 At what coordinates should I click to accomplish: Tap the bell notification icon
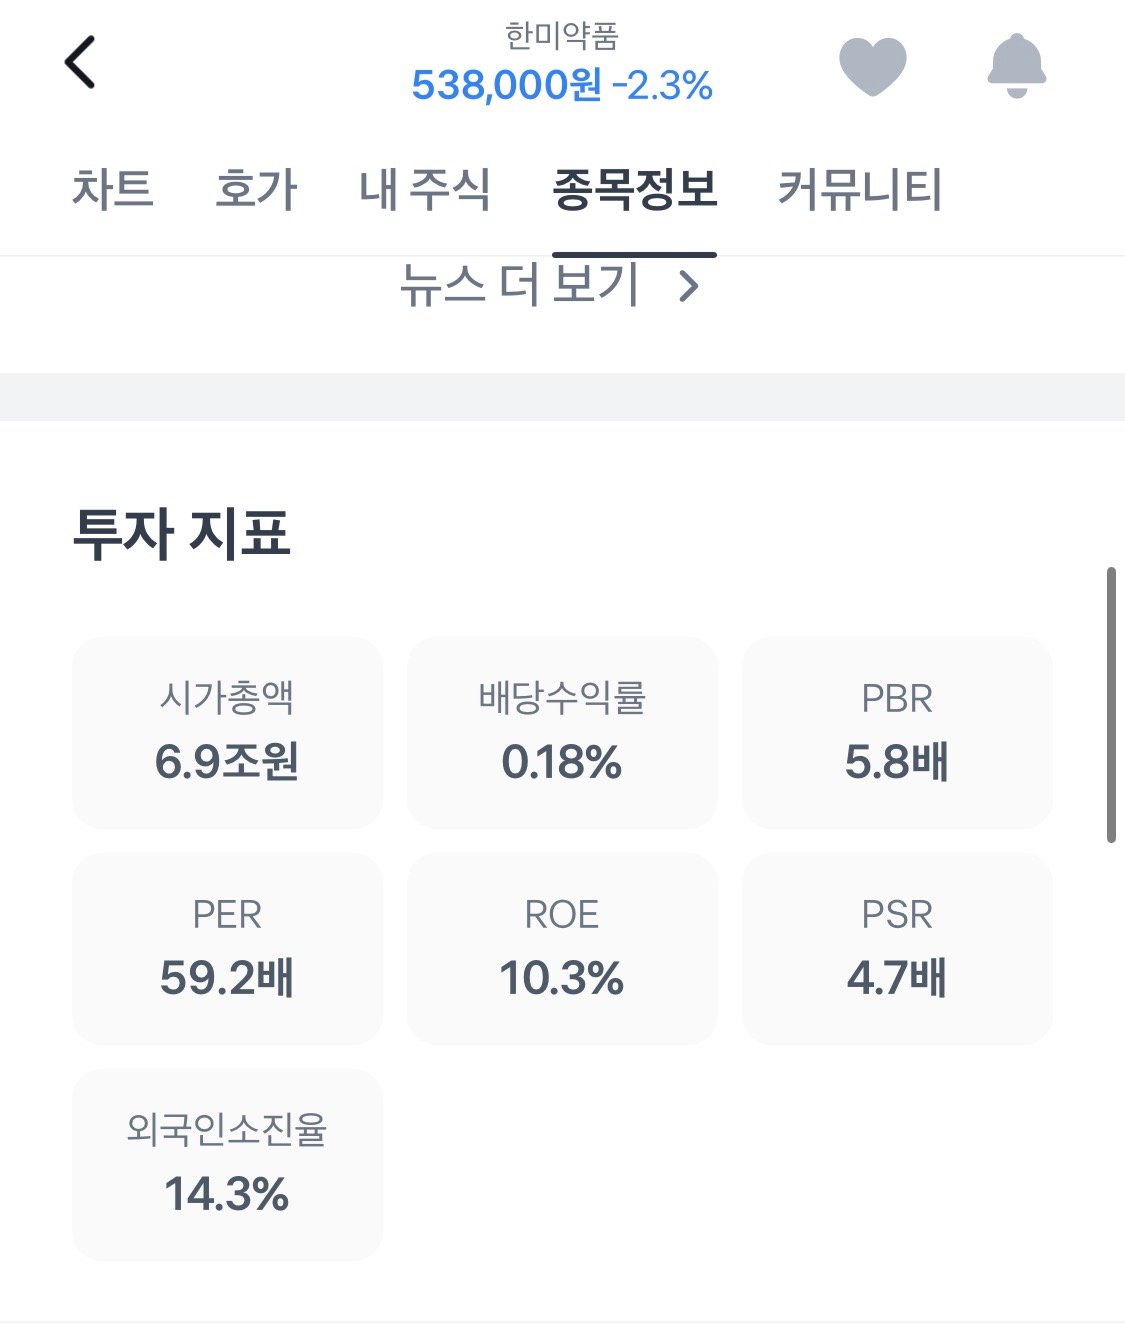pyautogui.click(x=1016, y=65)
